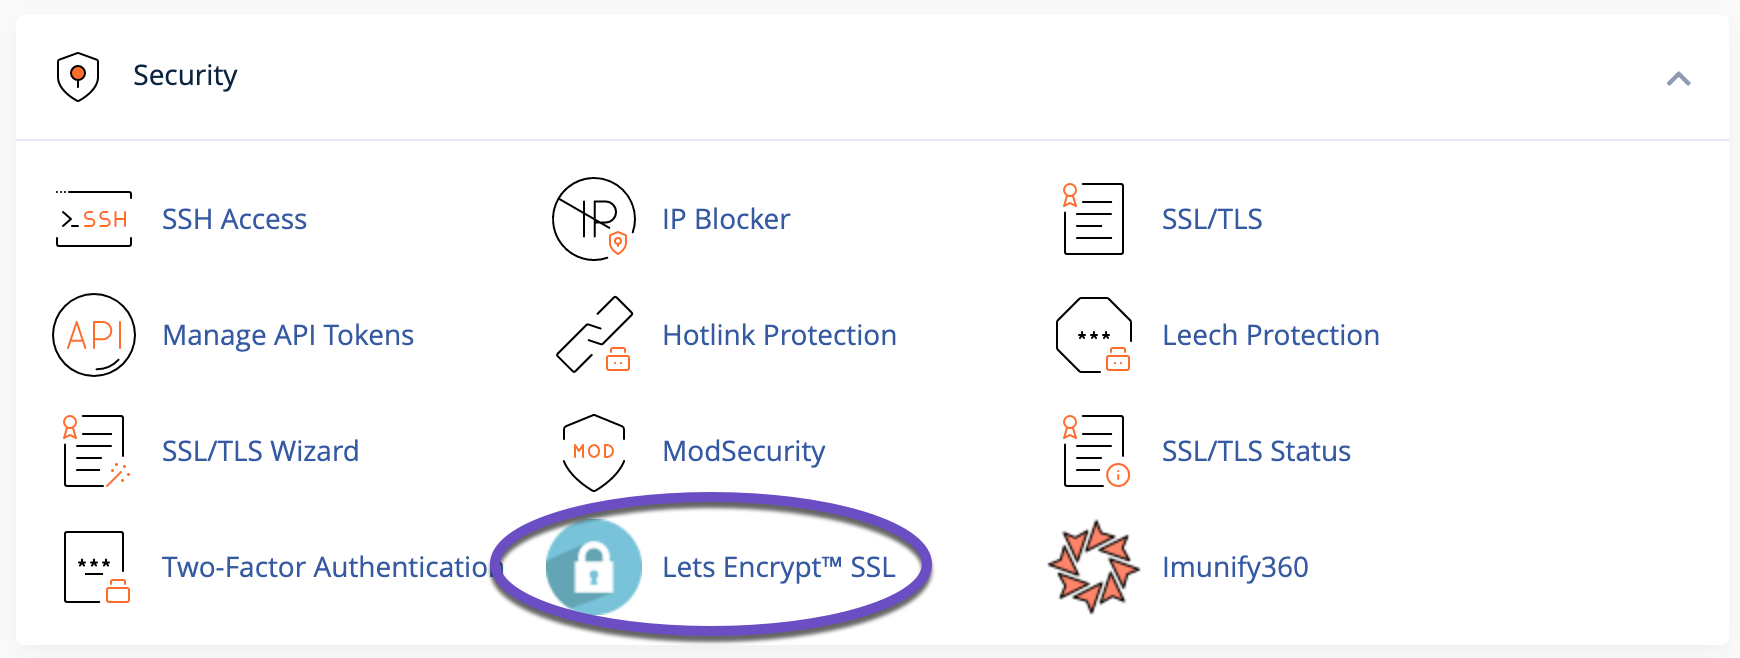Select the Lets Encrypt SSL padlock icon
1740x658 pixels.
(x=593, y=567)
